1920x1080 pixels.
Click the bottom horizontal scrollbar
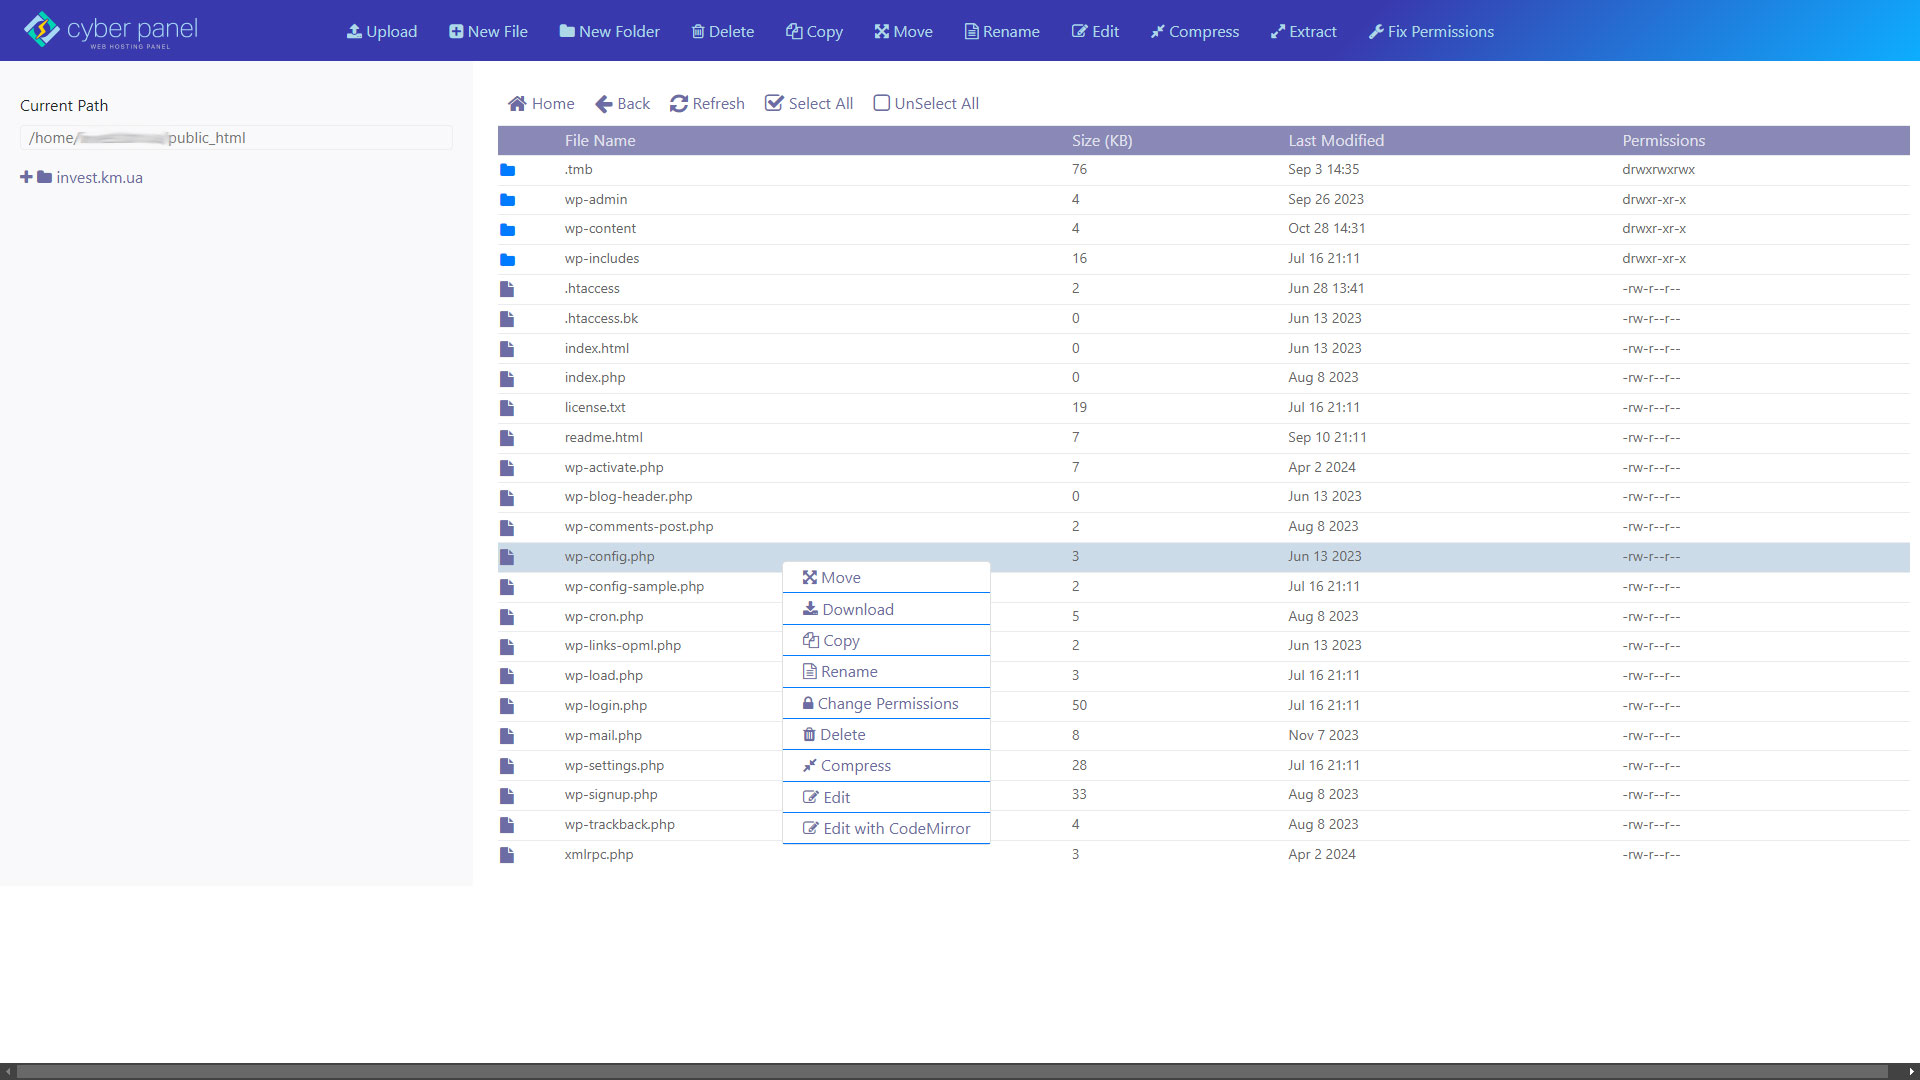pyautogui.click(x=950, y=1071)
